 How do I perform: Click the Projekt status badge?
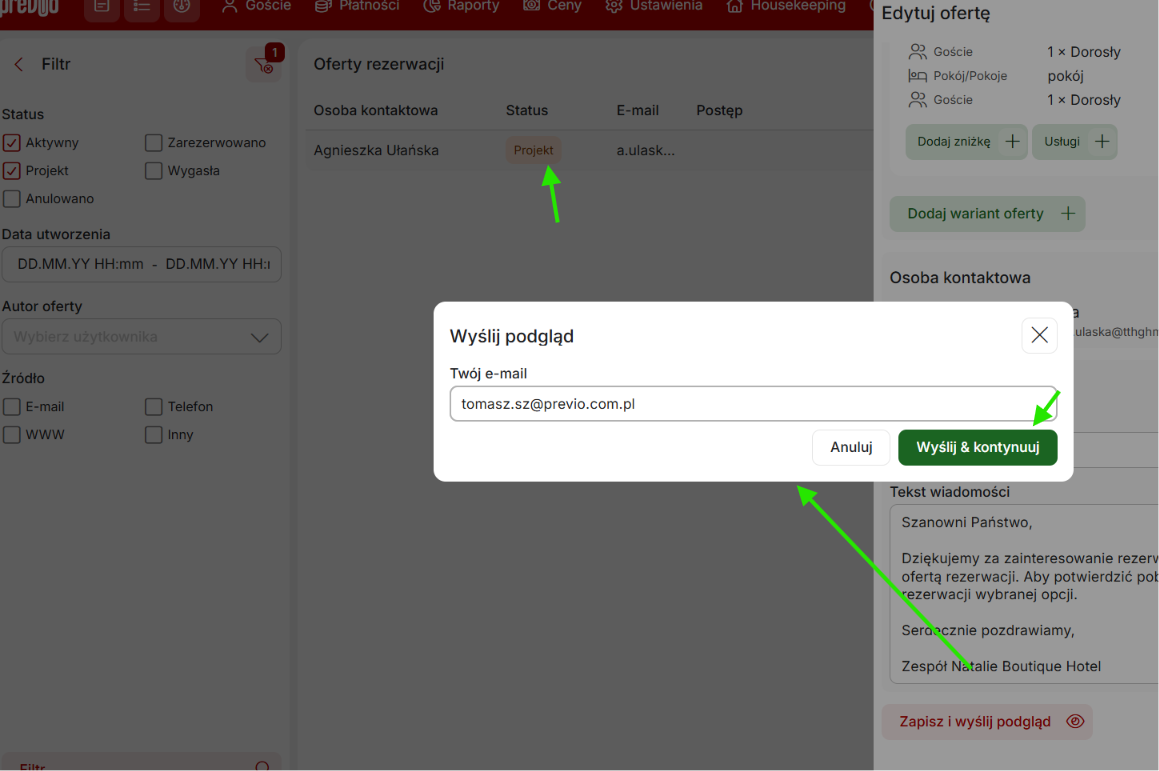pyautogui.click(x=533, y=150)
